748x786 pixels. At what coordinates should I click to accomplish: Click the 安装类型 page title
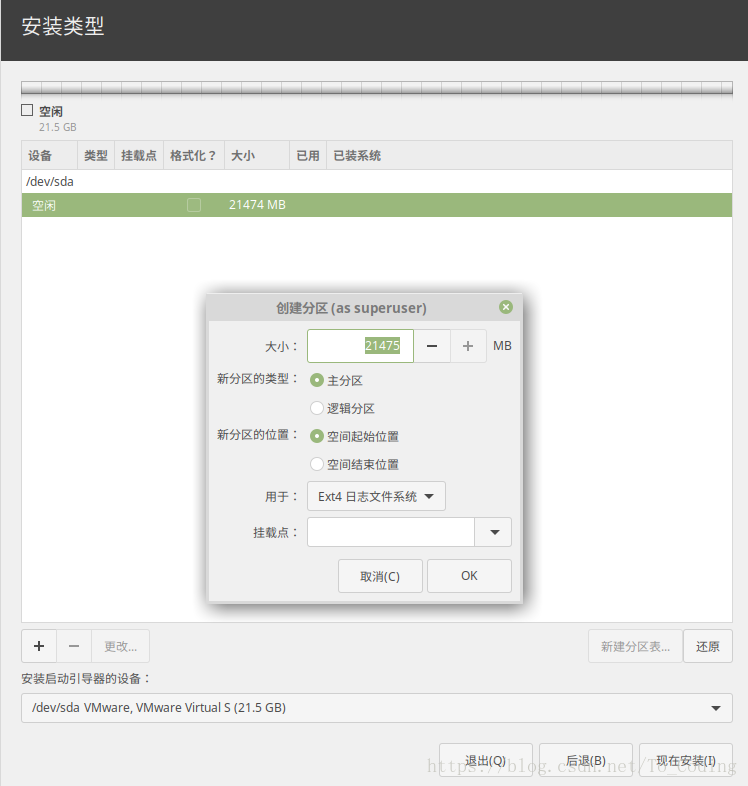[x=63, y=26]
